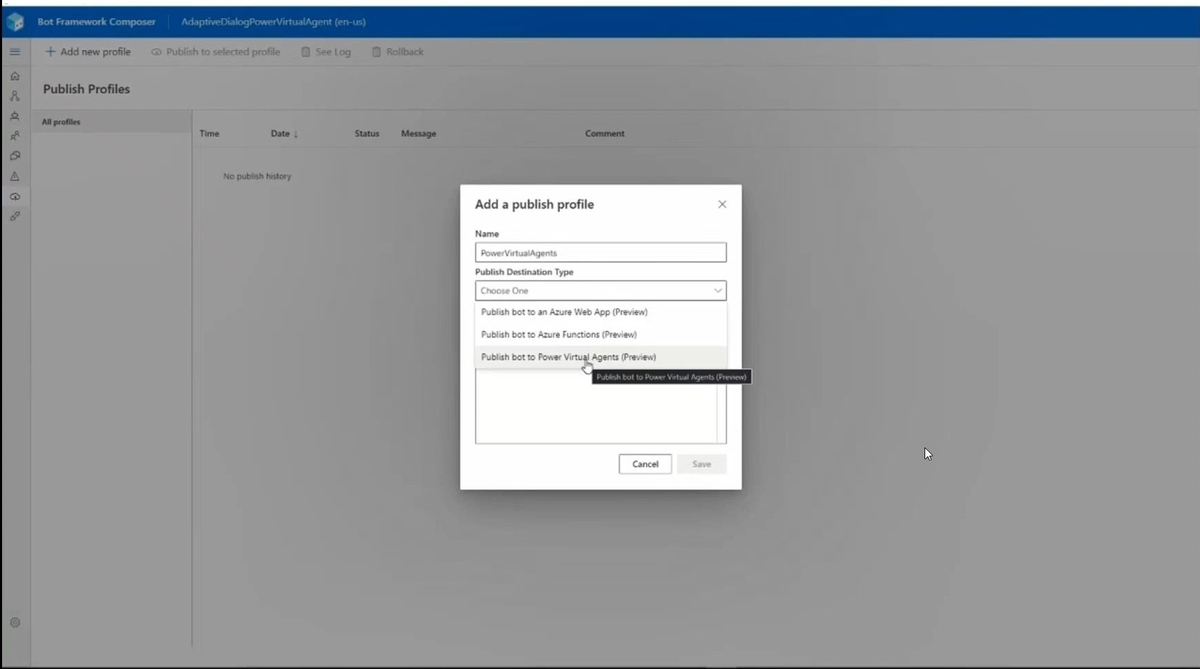
Task: Click the Bot Framework Composer logo
Action: [x=15, y=22]
